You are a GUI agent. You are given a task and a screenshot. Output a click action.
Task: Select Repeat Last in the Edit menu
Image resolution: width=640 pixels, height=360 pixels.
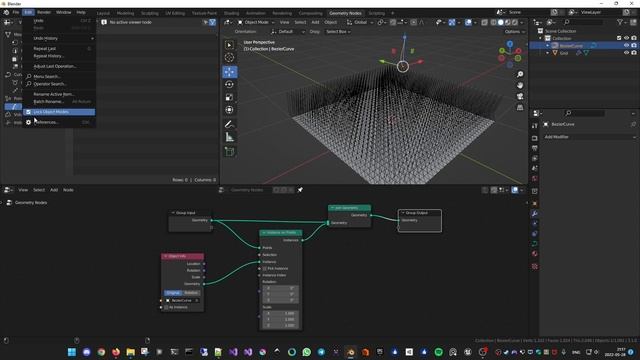click(60, 48)
